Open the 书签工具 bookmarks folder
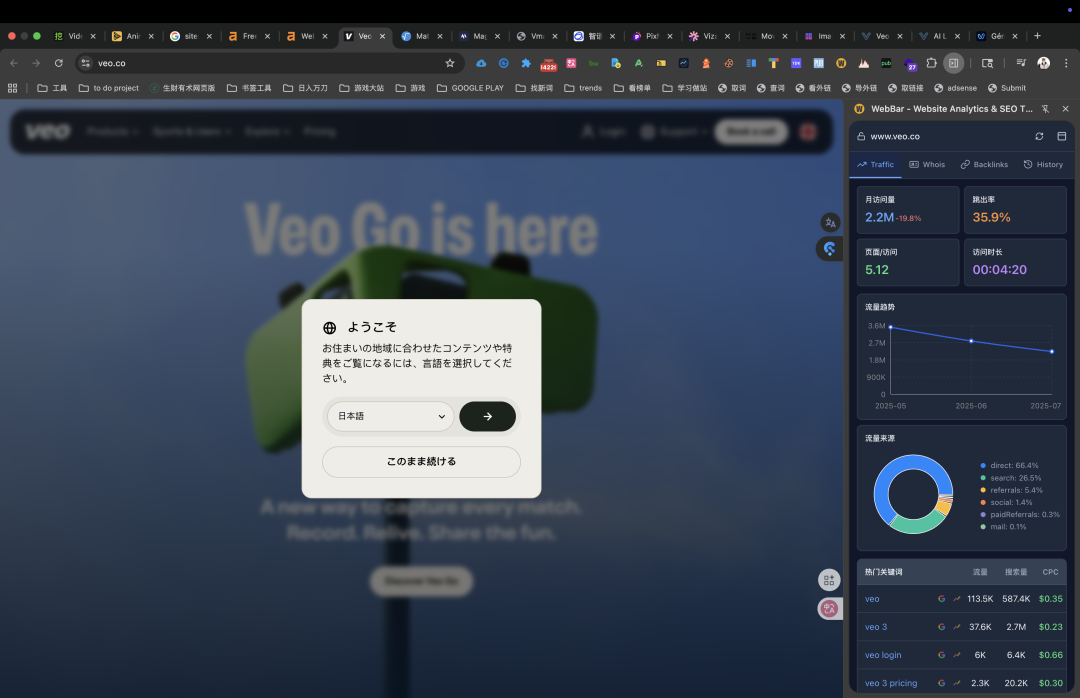The width and height of the screenshot is (1080, 698). (249, 88)
